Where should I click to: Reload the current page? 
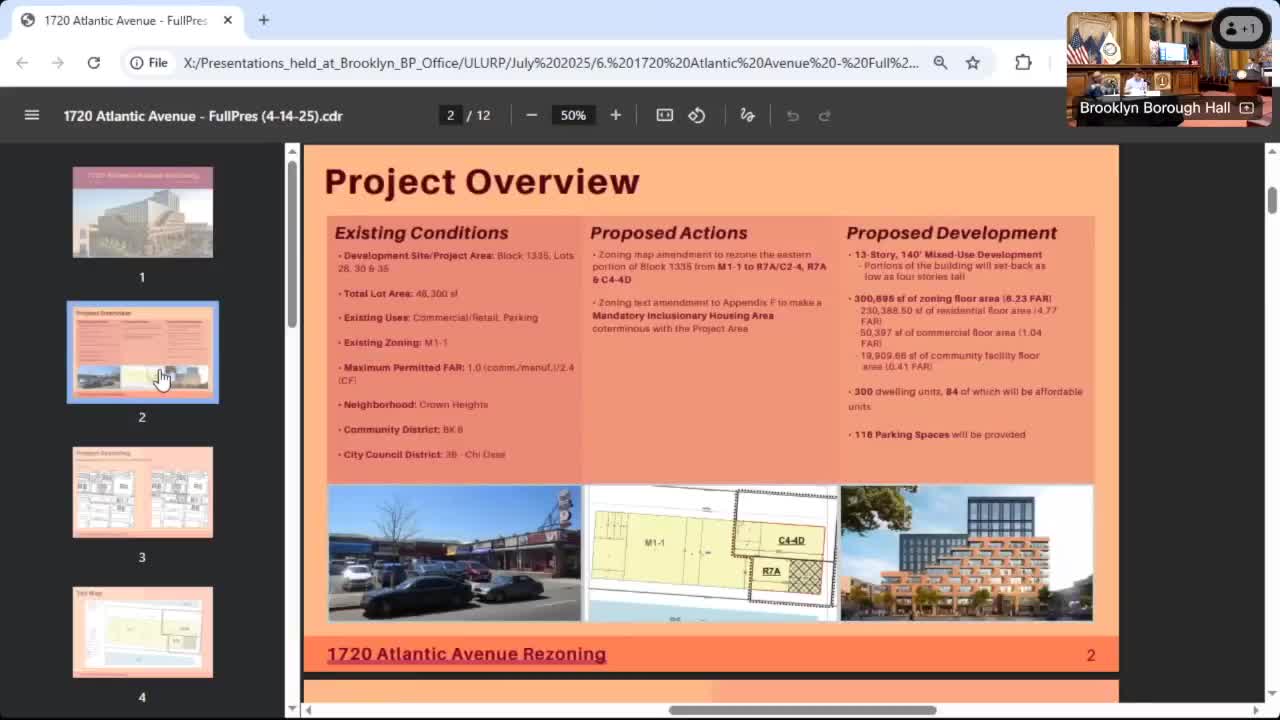pos(93,62)
